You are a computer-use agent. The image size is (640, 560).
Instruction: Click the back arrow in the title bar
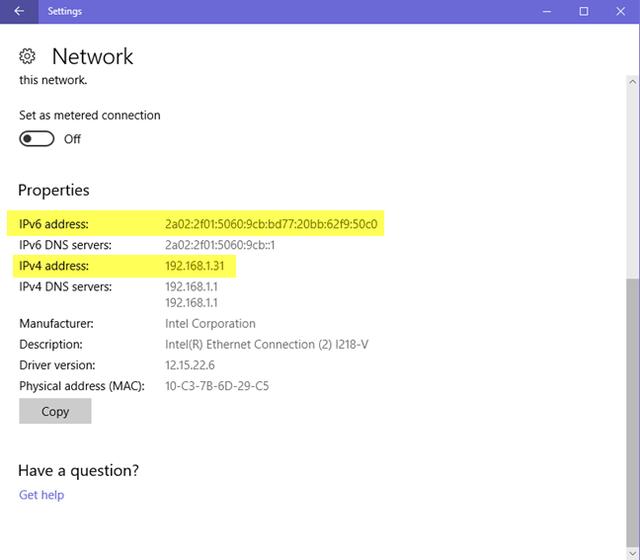coord(18,12)
